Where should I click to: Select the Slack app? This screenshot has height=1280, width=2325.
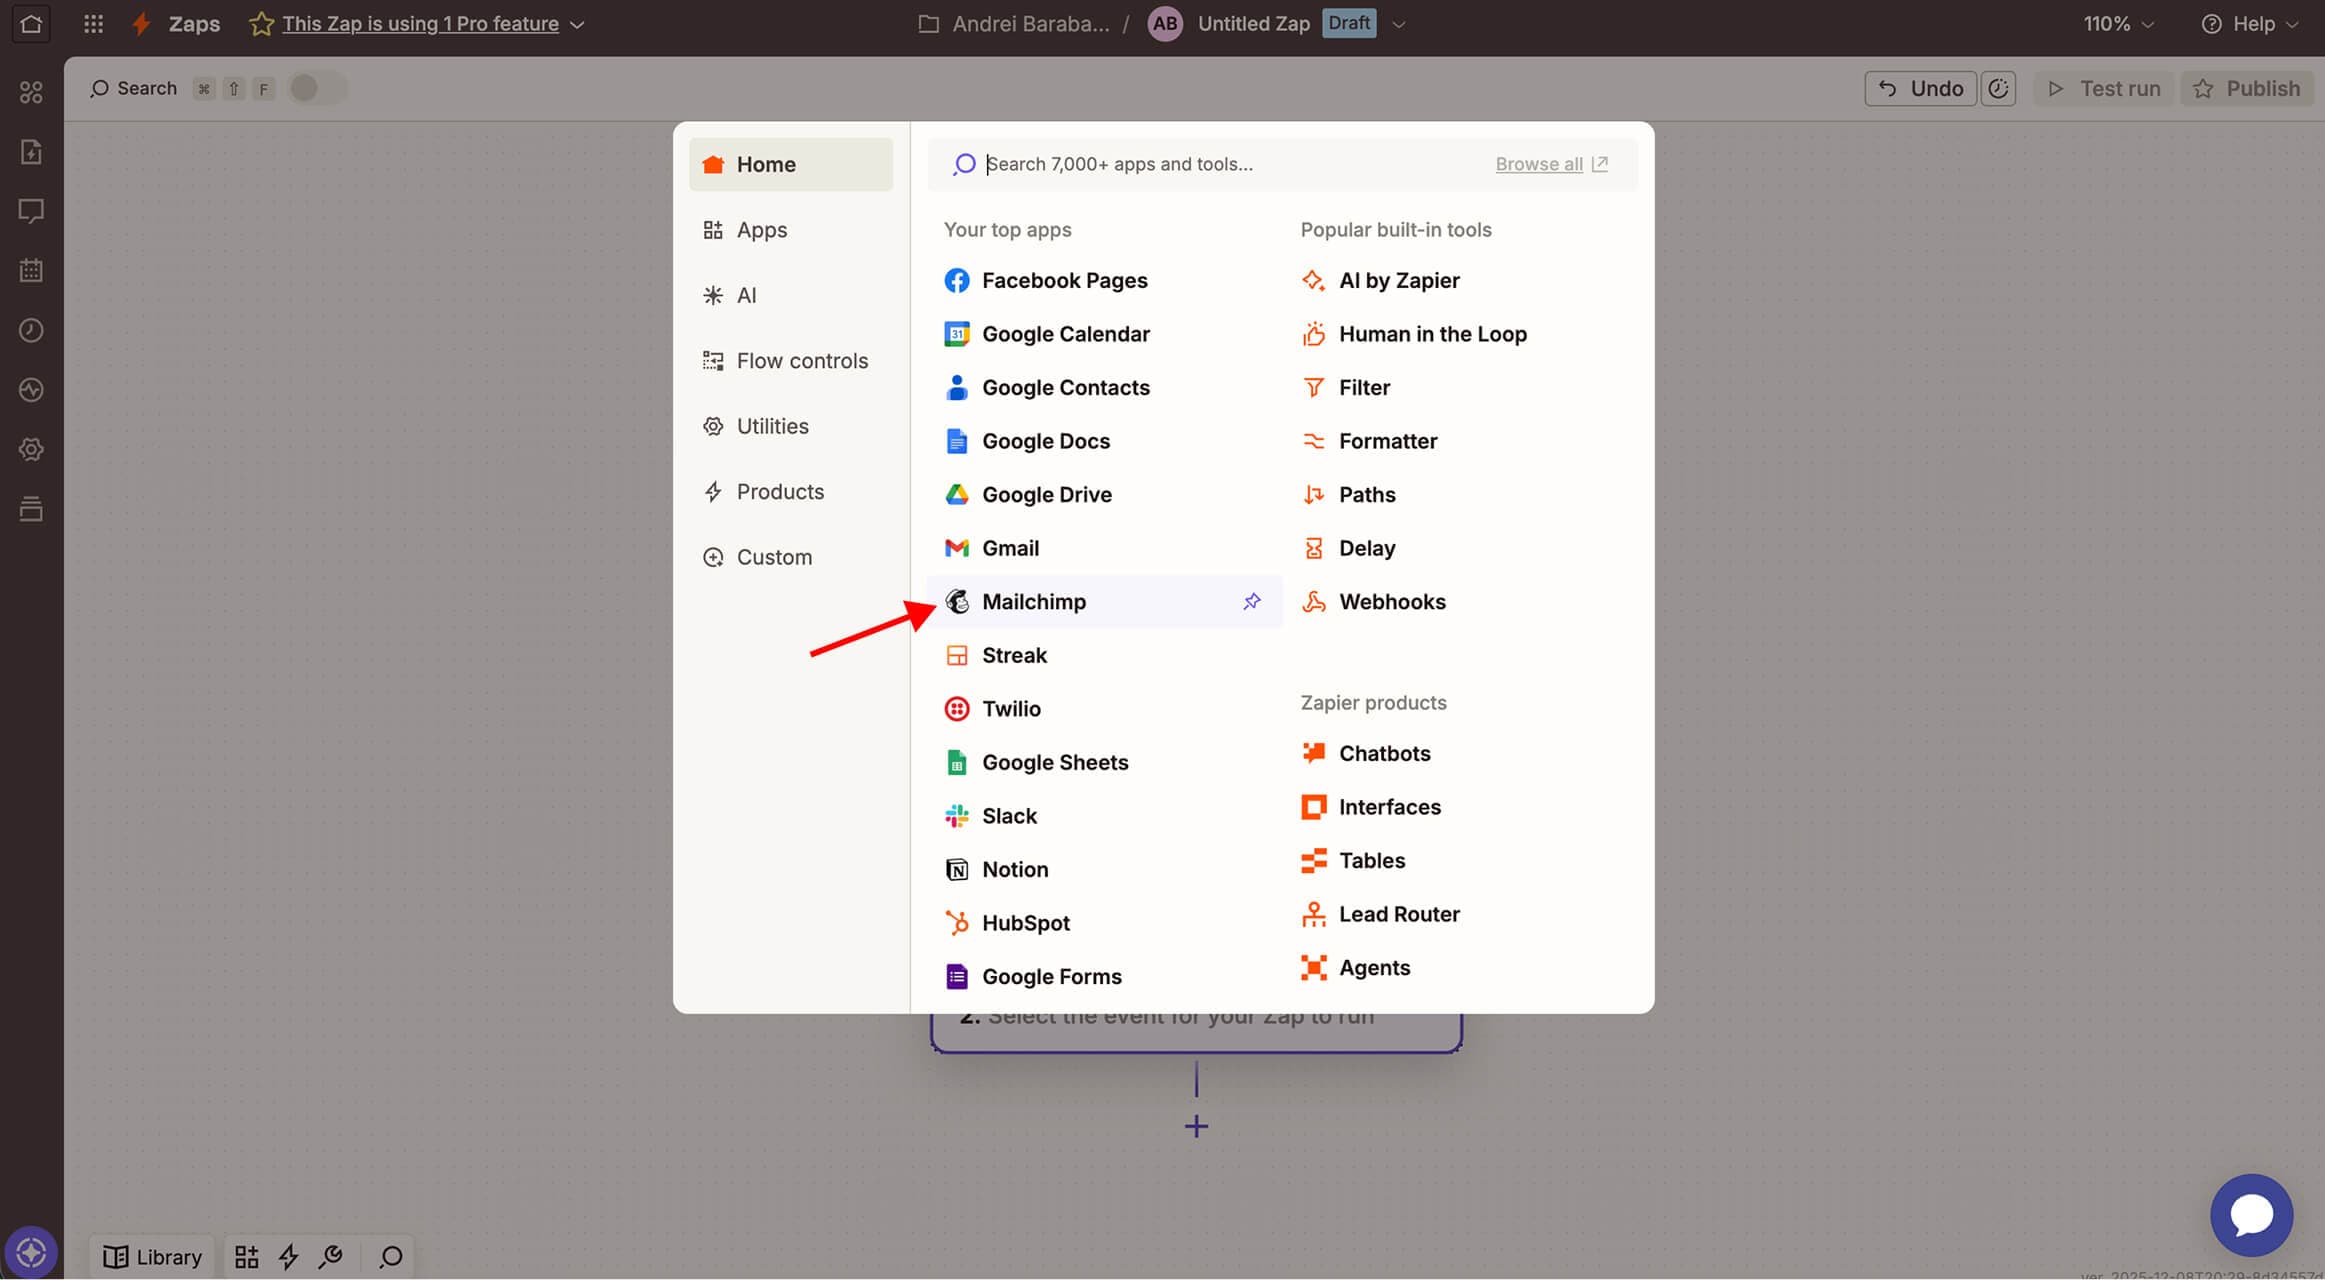(x=1009, y=815)
